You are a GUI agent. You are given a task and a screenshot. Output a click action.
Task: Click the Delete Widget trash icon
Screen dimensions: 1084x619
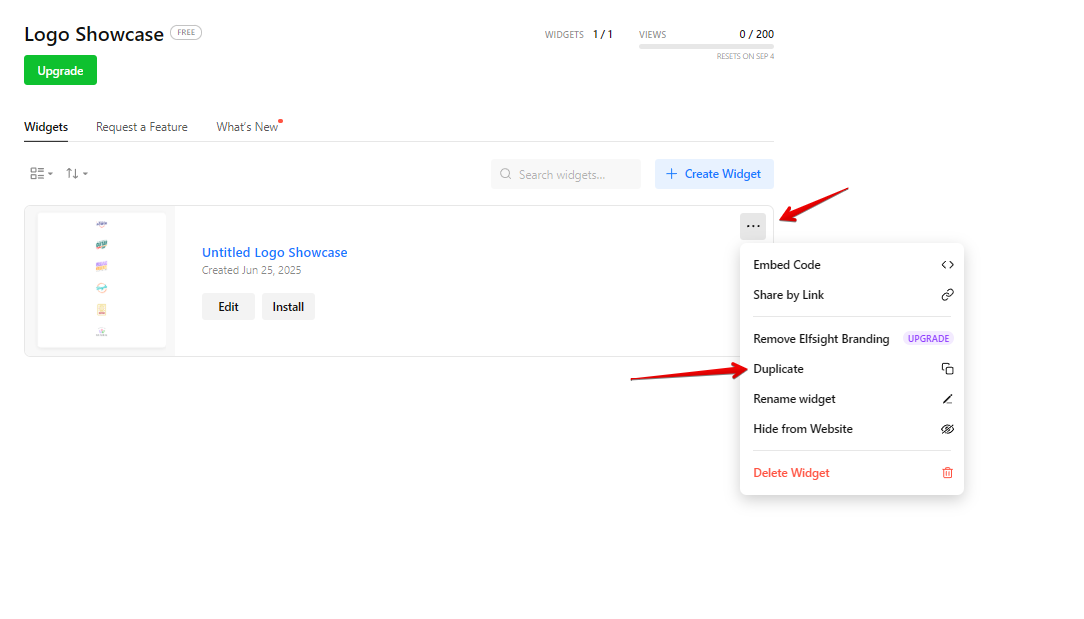947,473
